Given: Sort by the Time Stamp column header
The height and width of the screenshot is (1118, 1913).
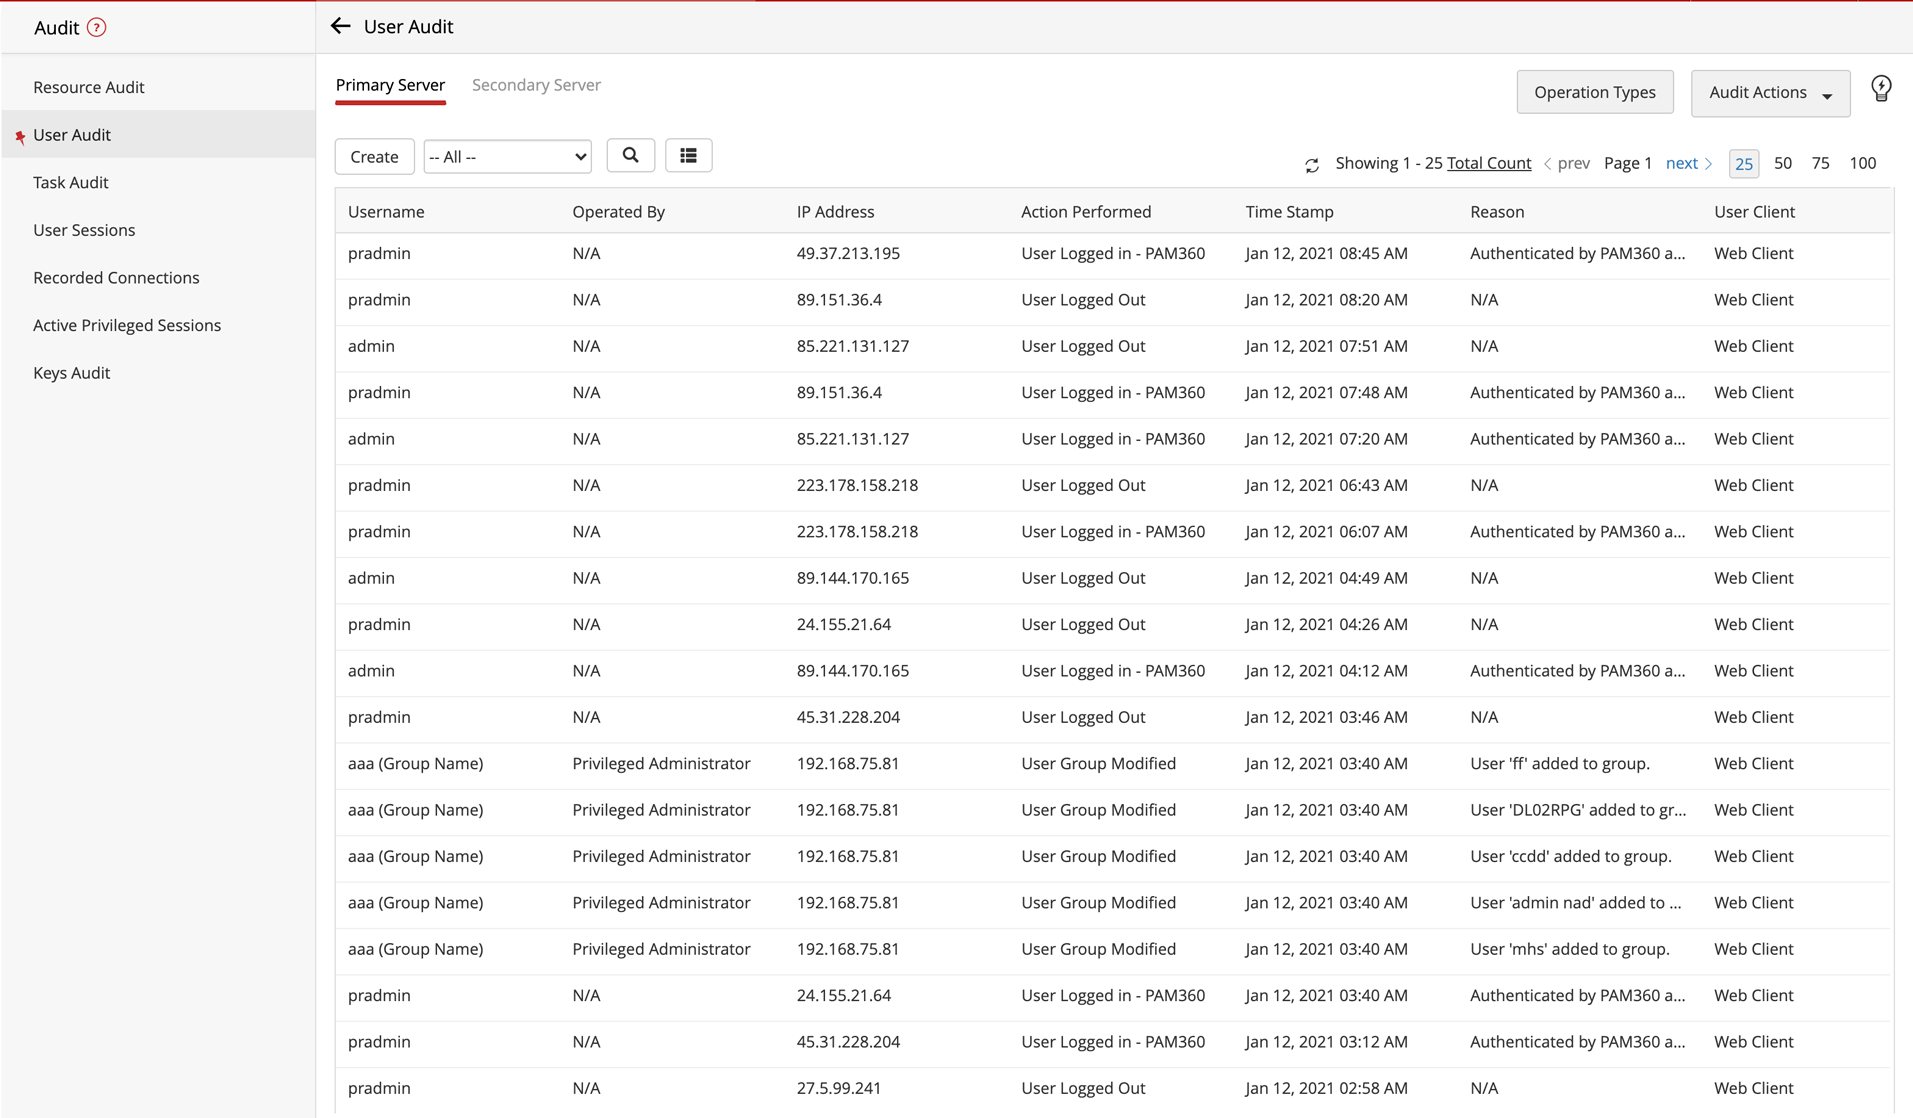Looking at the screenshot, I should click(1289, 212).
